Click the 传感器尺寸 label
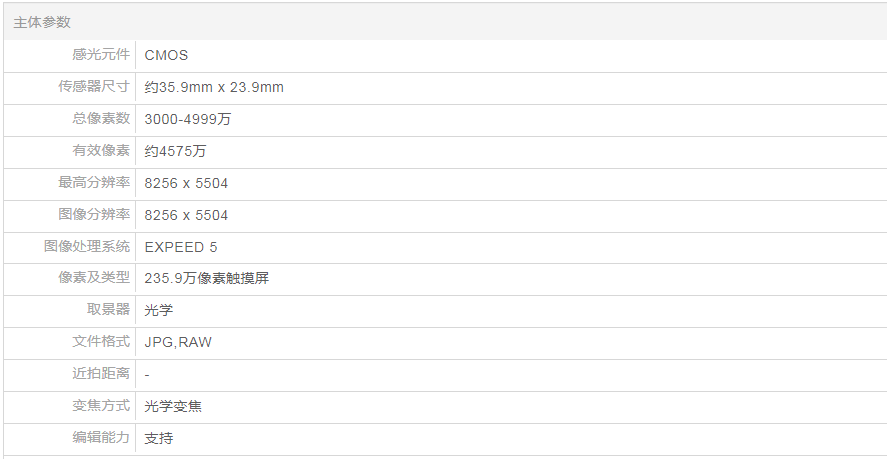Image resolution: width=892 pixels, height=459 pixels. coord(94,87)
